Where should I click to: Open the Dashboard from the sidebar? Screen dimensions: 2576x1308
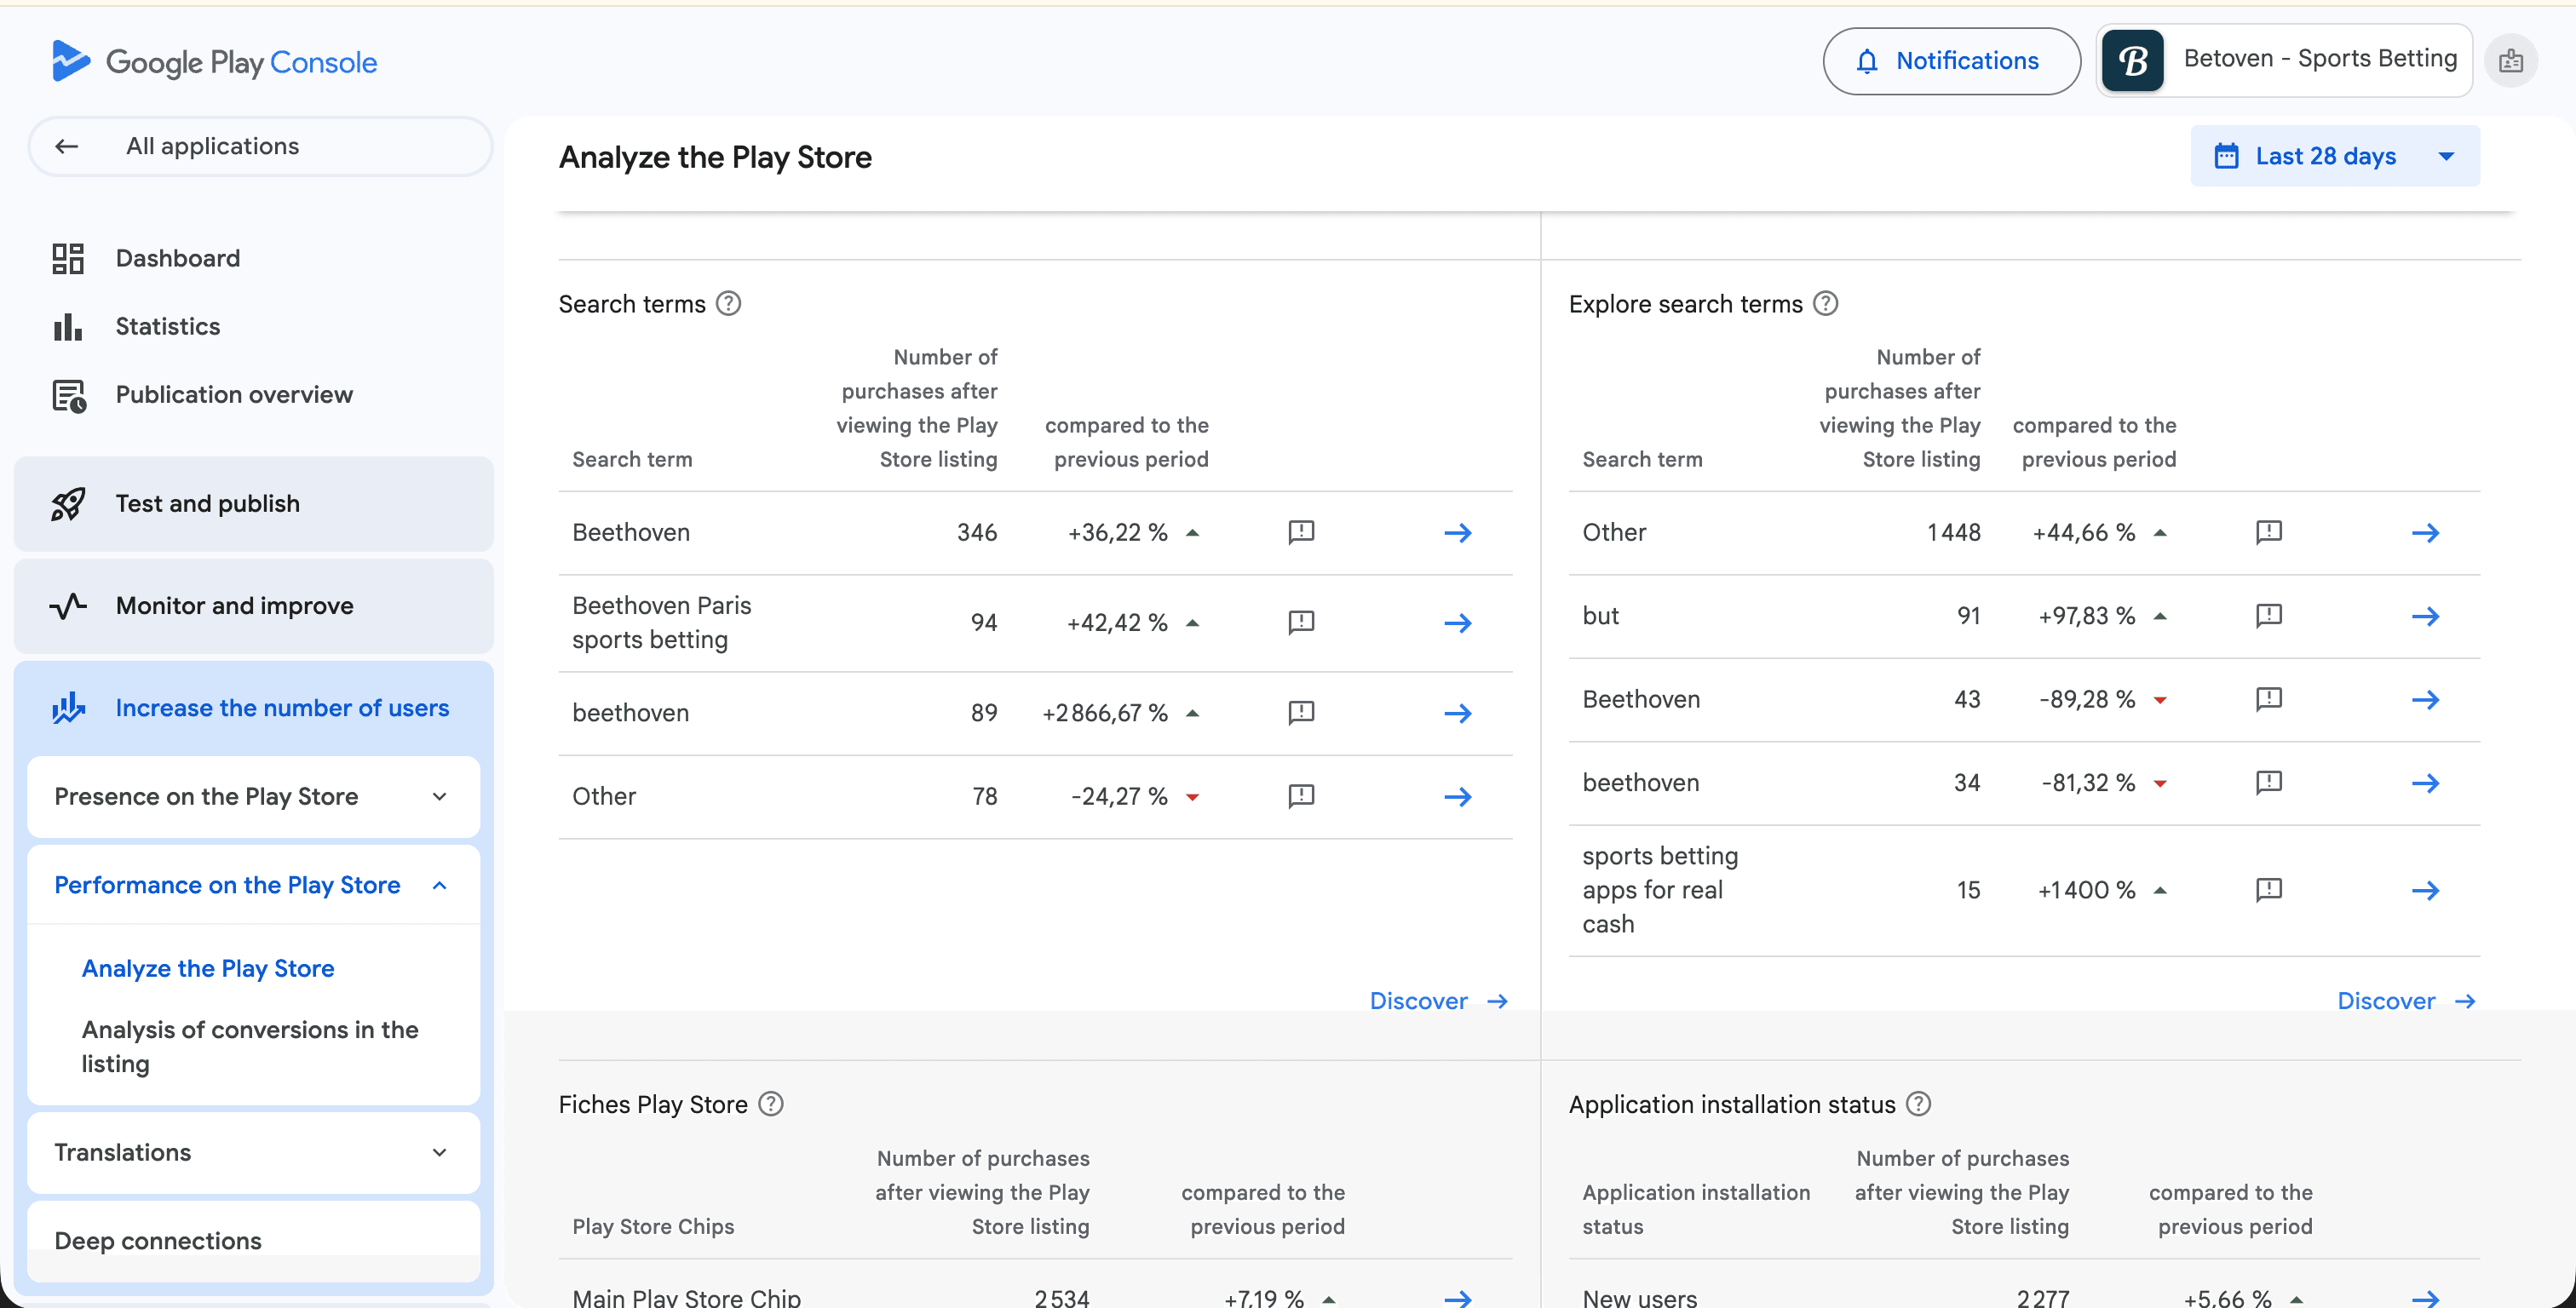[x=177, y=257]
